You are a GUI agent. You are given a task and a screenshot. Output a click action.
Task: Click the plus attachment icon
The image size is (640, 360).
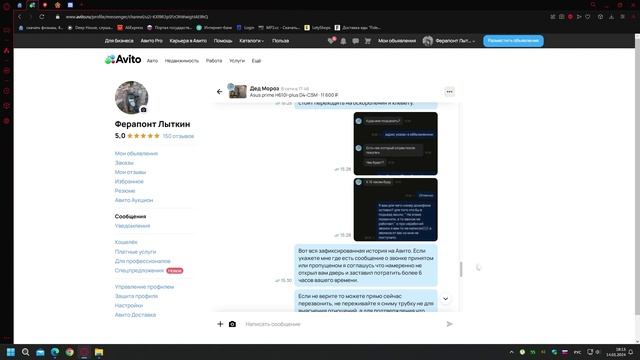[x=220, y=324]
